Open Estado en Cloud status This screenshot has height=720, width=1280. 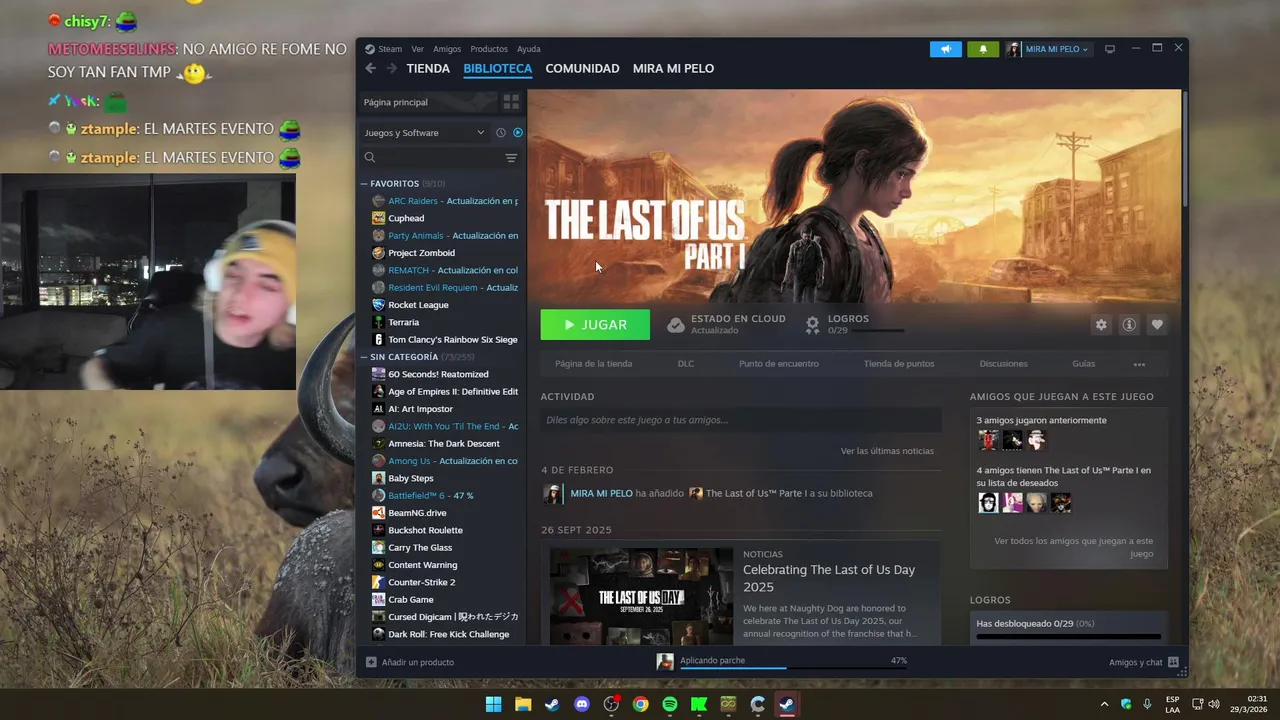pyautogui.click(x=727, y=324)
